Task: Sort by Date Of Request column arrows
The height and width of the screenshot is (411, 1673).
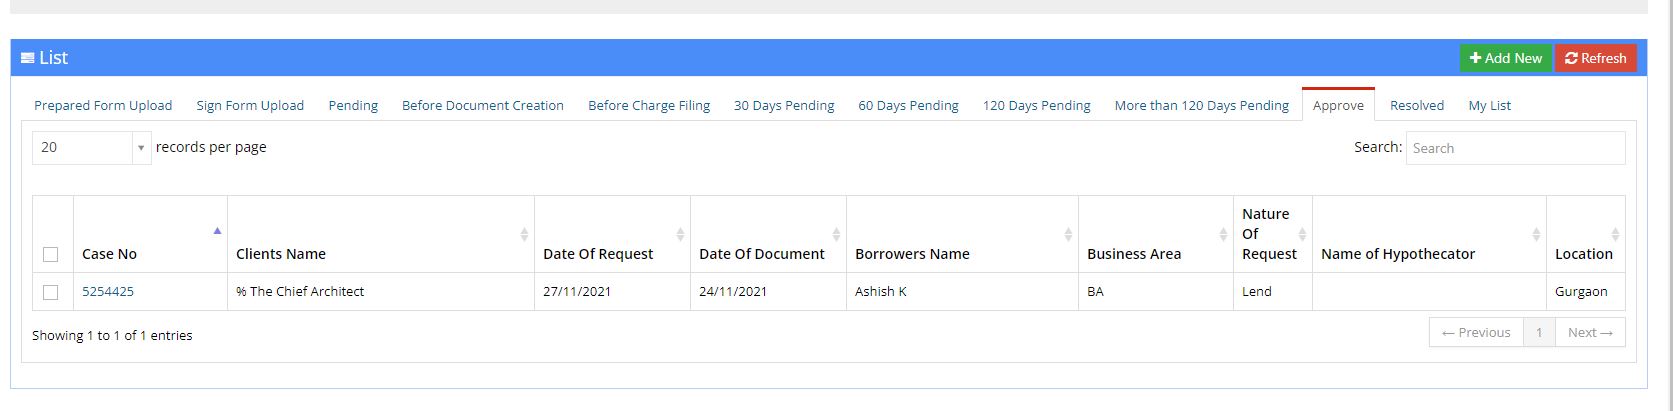Action: (680, 234)
